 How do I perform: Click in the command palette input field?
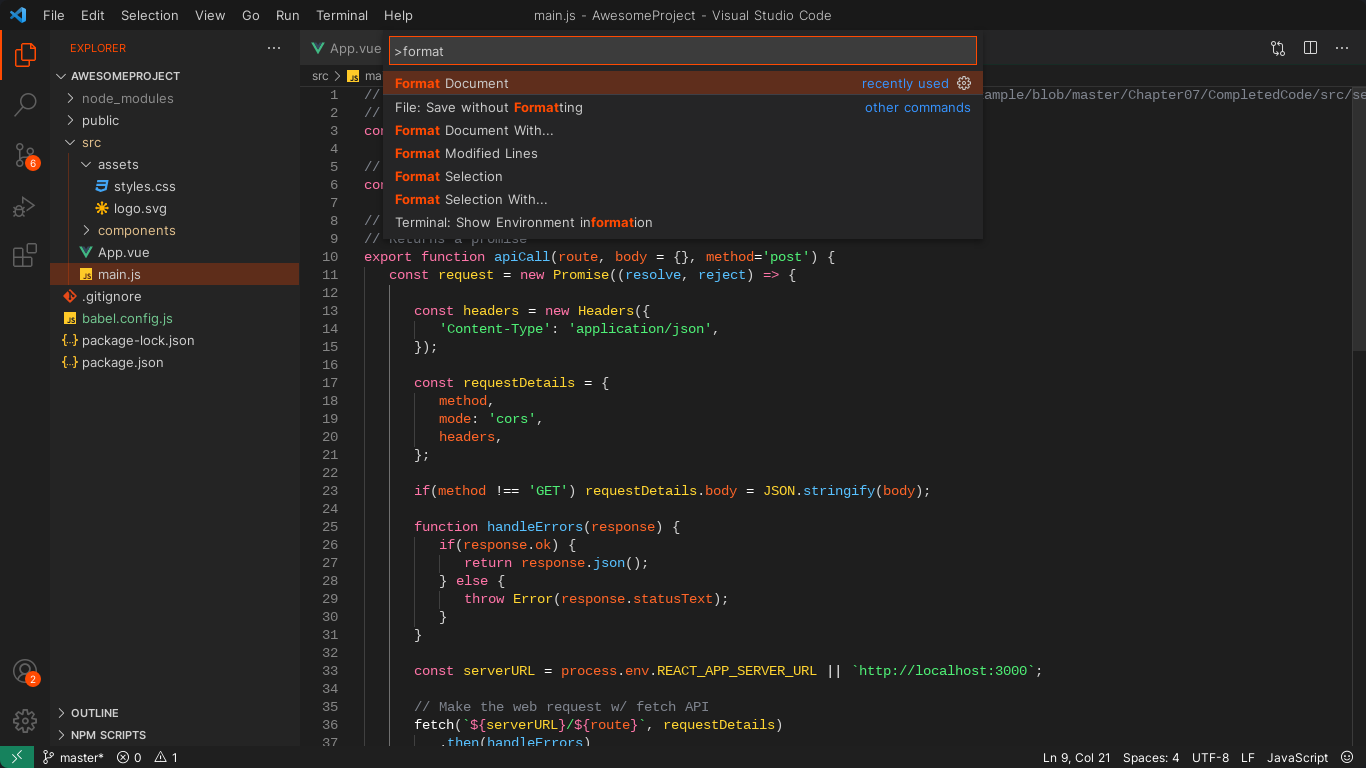[x=683, y=51]
